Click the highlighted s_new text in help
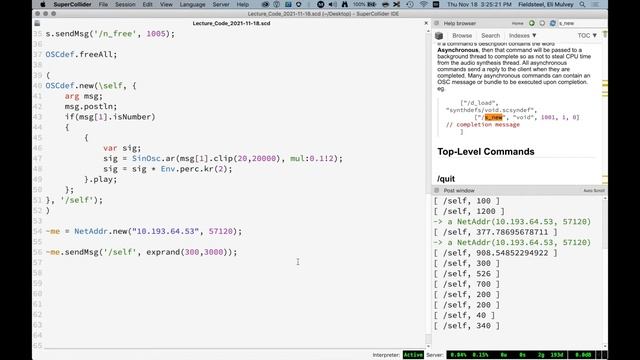This screenshot has width=640, height=360. coord(494,117)
